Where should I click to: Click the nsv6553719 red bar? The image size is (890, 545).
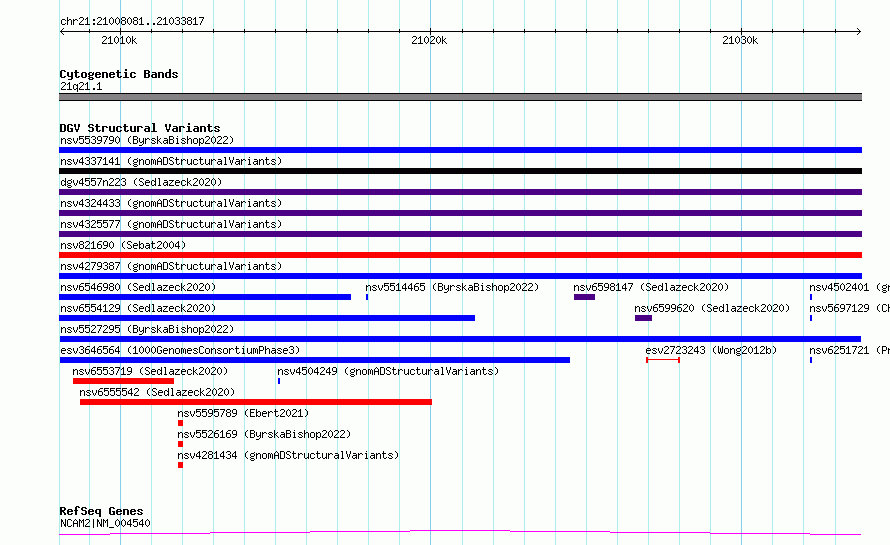click(x=123, y=381)
